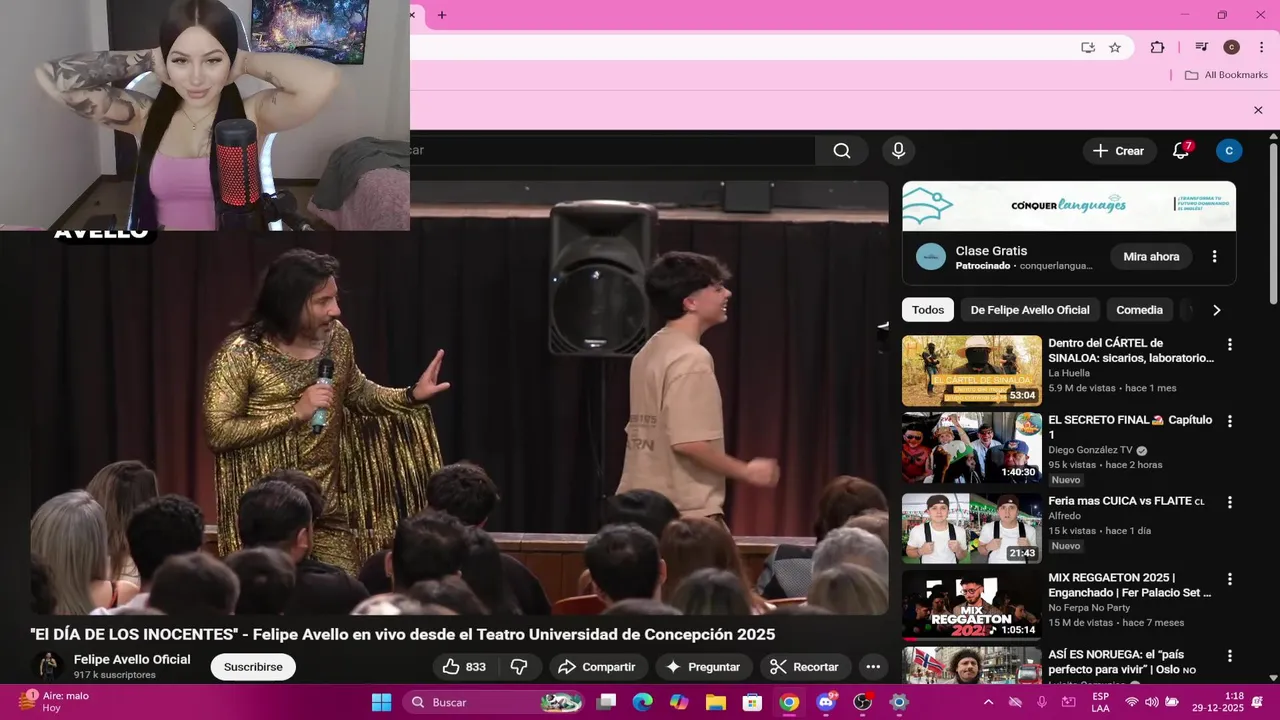Click the Compartir share button
1280x720 pixels.
[596, 667]
